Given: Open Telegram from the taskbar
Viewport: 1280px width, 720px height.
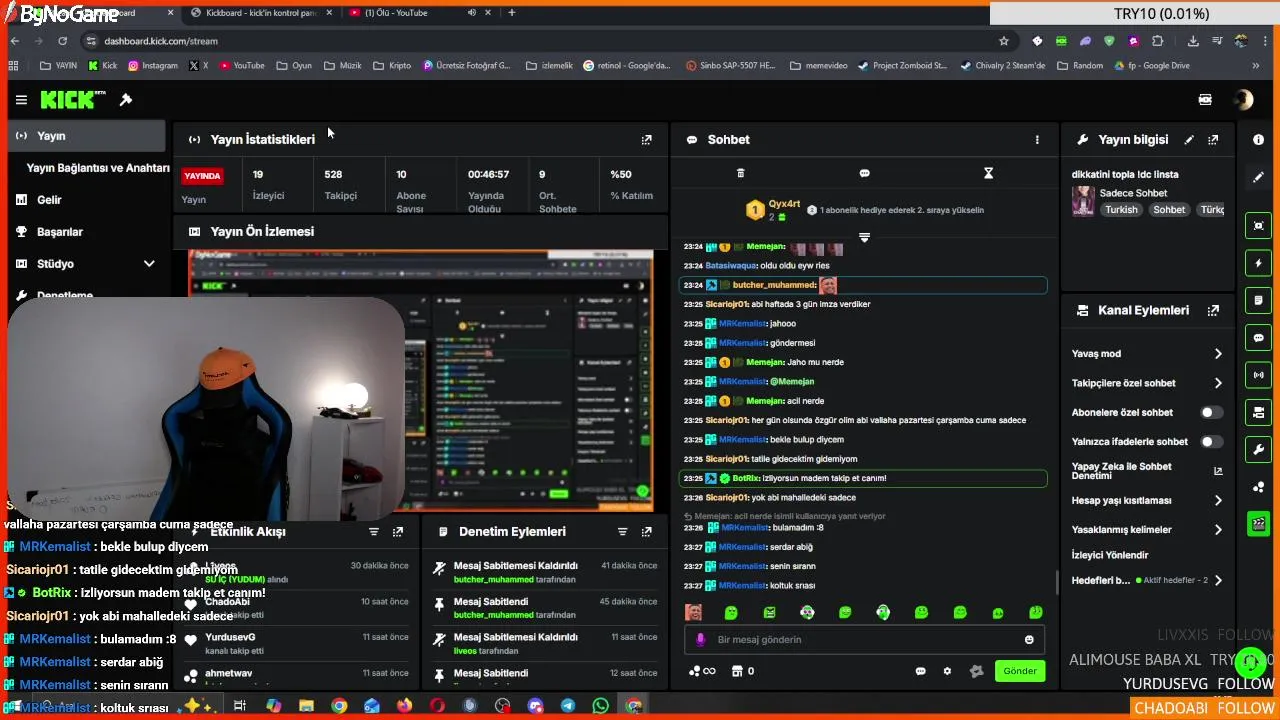Looking at the screenshot, I should click(567, 706).
